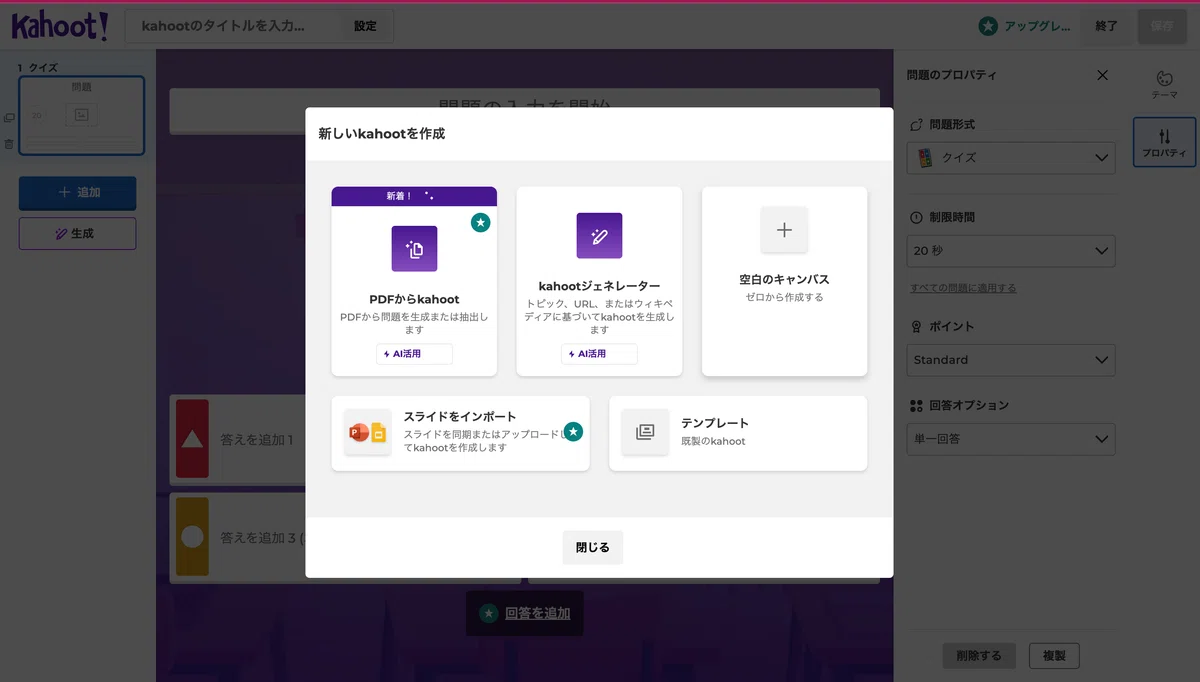Click the kahootジェネレーター title text
The image size is (1200, 682).
pos(599,286)
